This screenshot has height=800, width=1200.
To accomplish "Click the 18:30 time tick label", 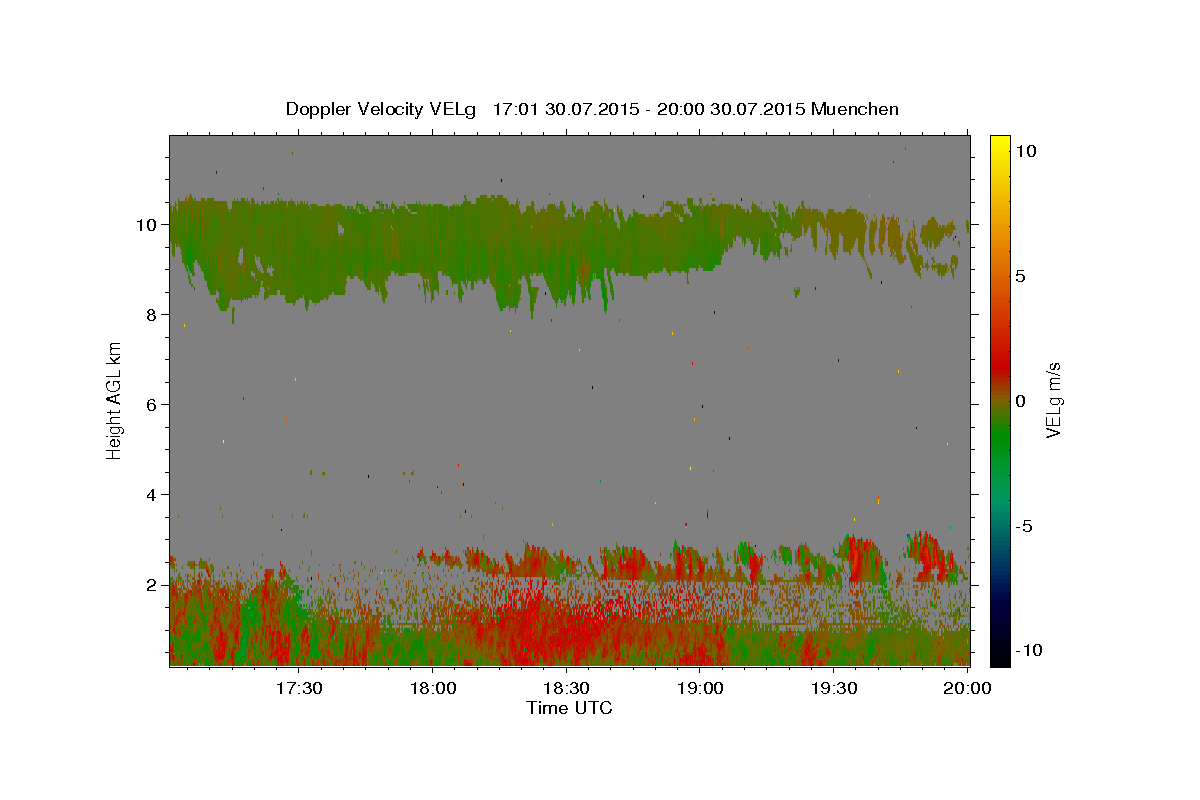I will 566,688.
